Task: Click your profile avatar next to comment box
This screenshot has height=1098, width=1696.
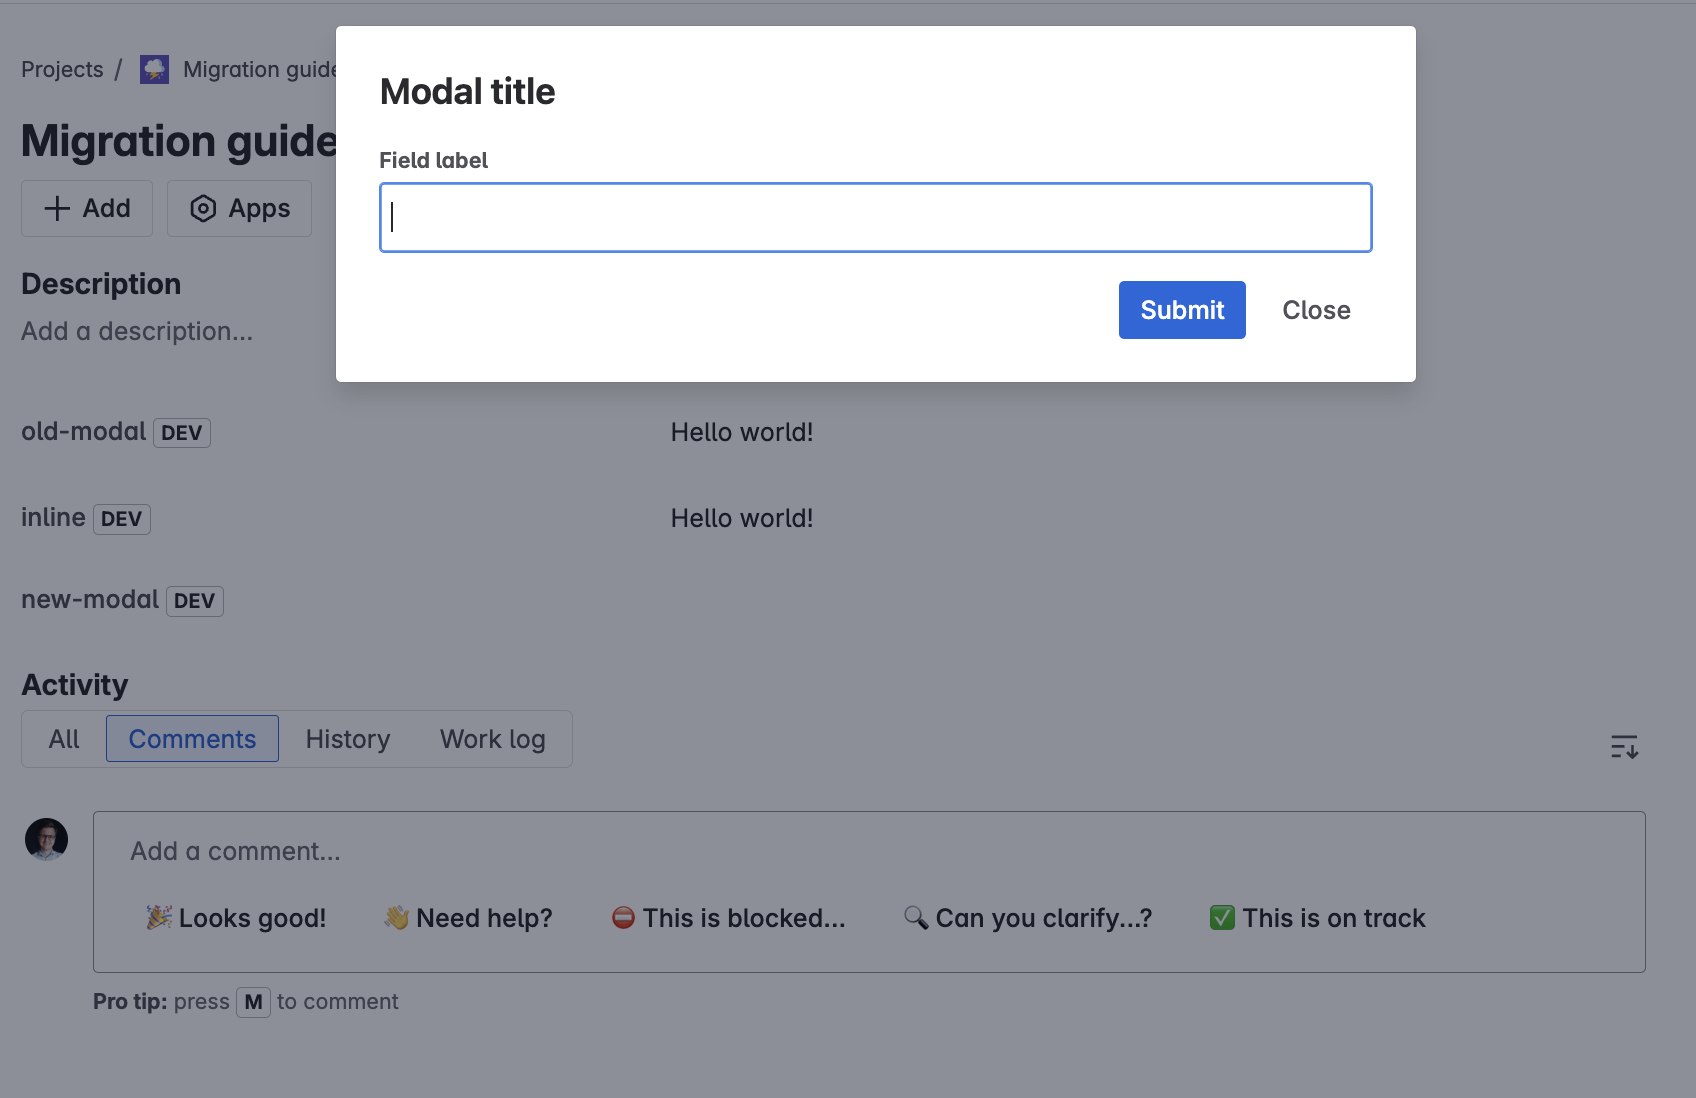Action: 46,840
